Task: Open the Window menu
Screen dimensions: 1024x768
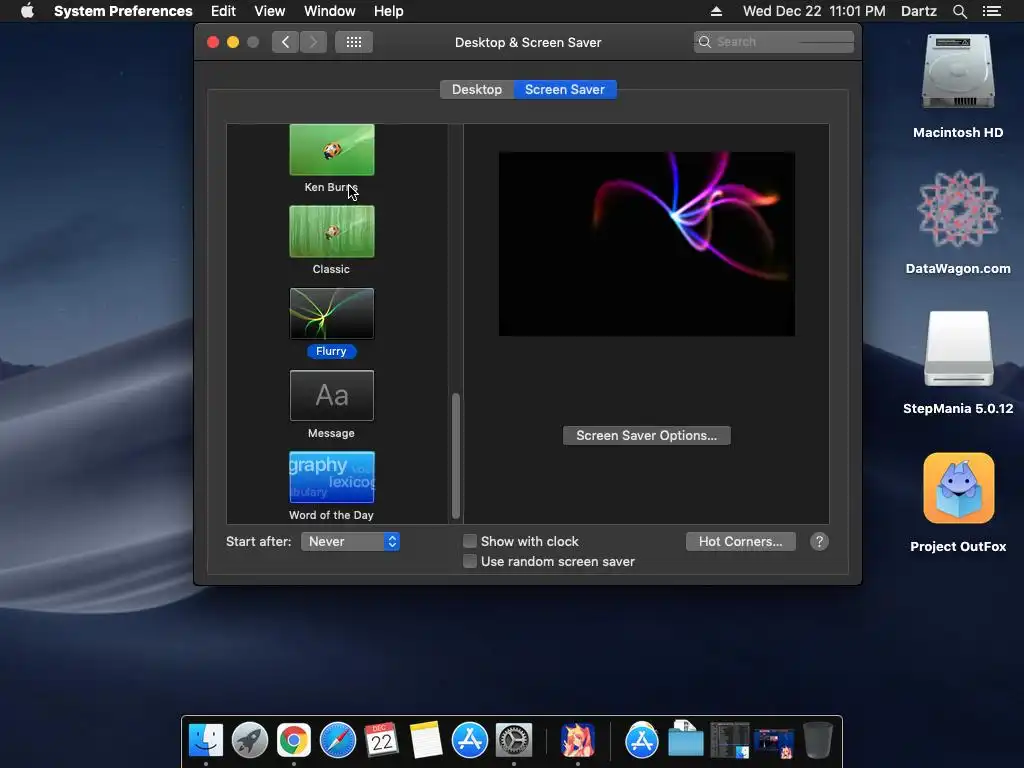Action: point(329,11)
